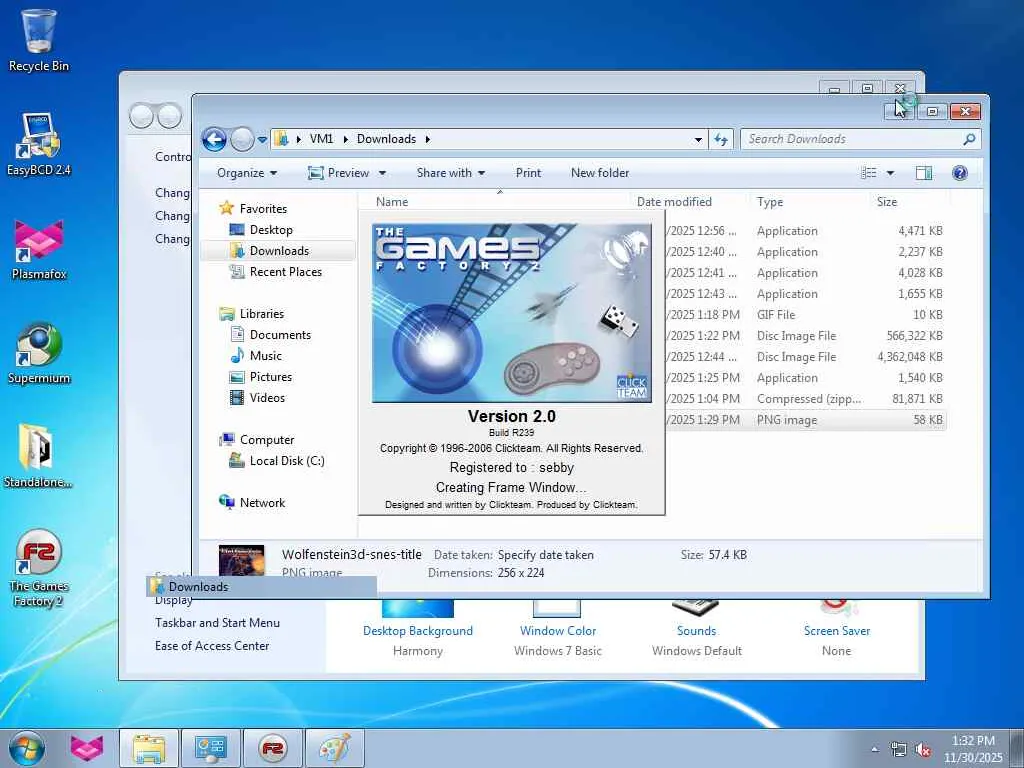The image size is (1024, 768).
Task: Select Downloads in navigation pane
Action: (279, 251)
